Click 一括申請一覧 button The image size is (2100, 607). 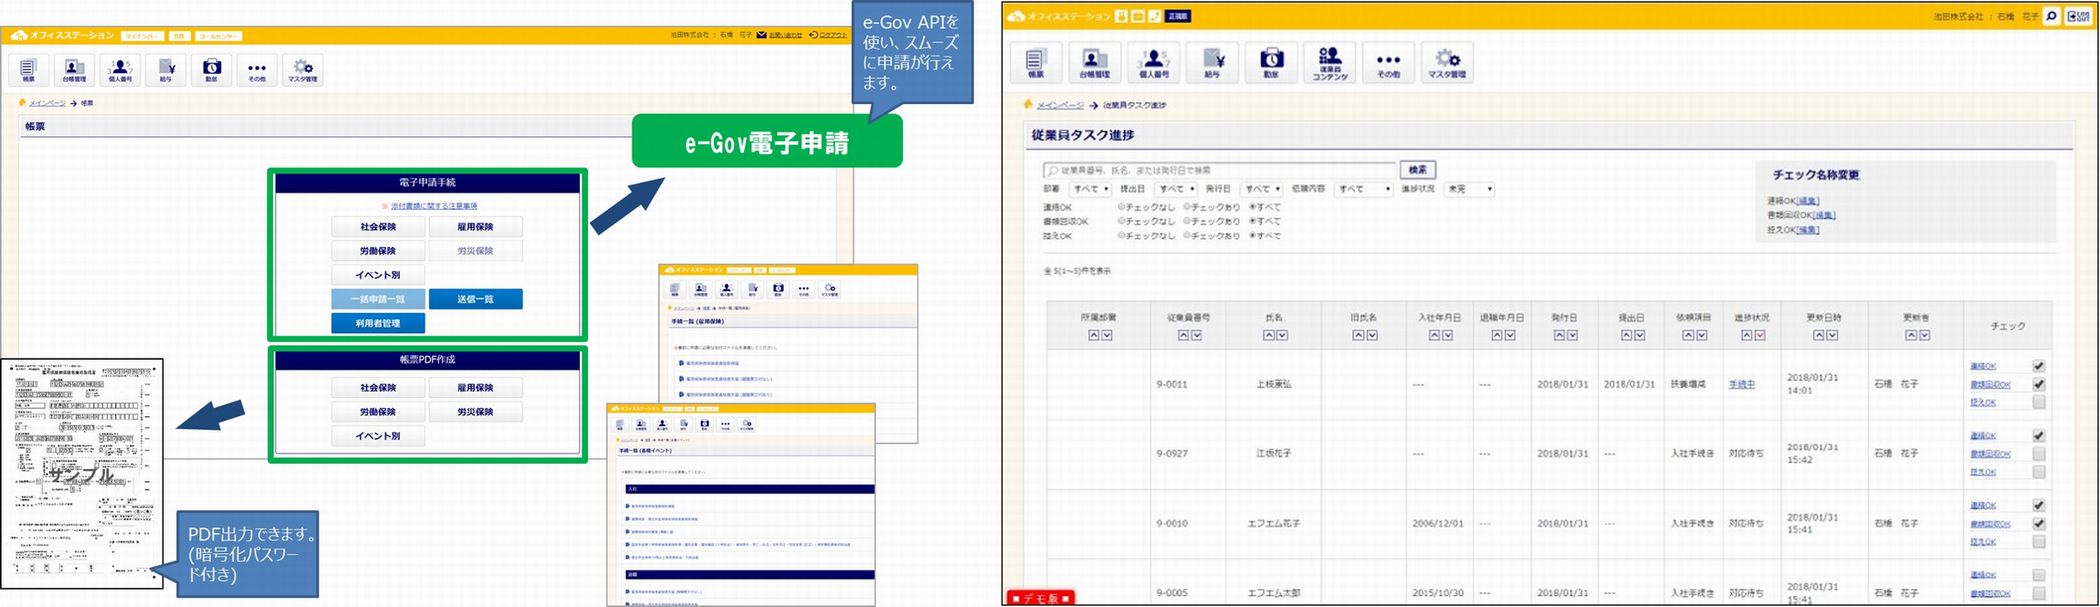click(x=378, y=299)
